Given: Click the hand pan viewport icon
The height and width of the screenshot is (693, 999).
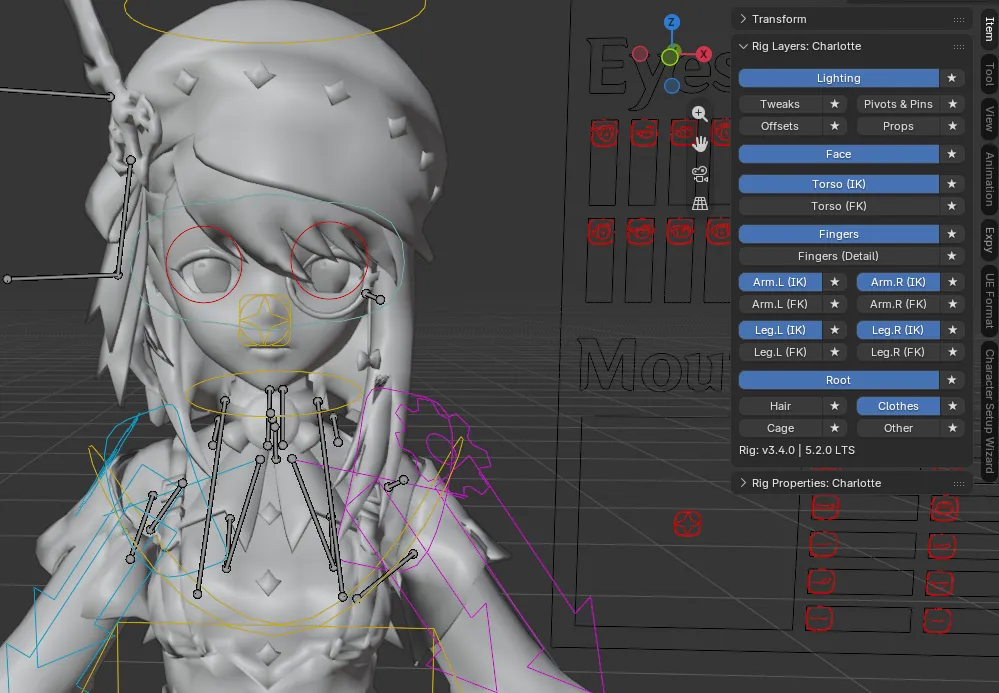Looking at the screenshot, I should point(700,144).
